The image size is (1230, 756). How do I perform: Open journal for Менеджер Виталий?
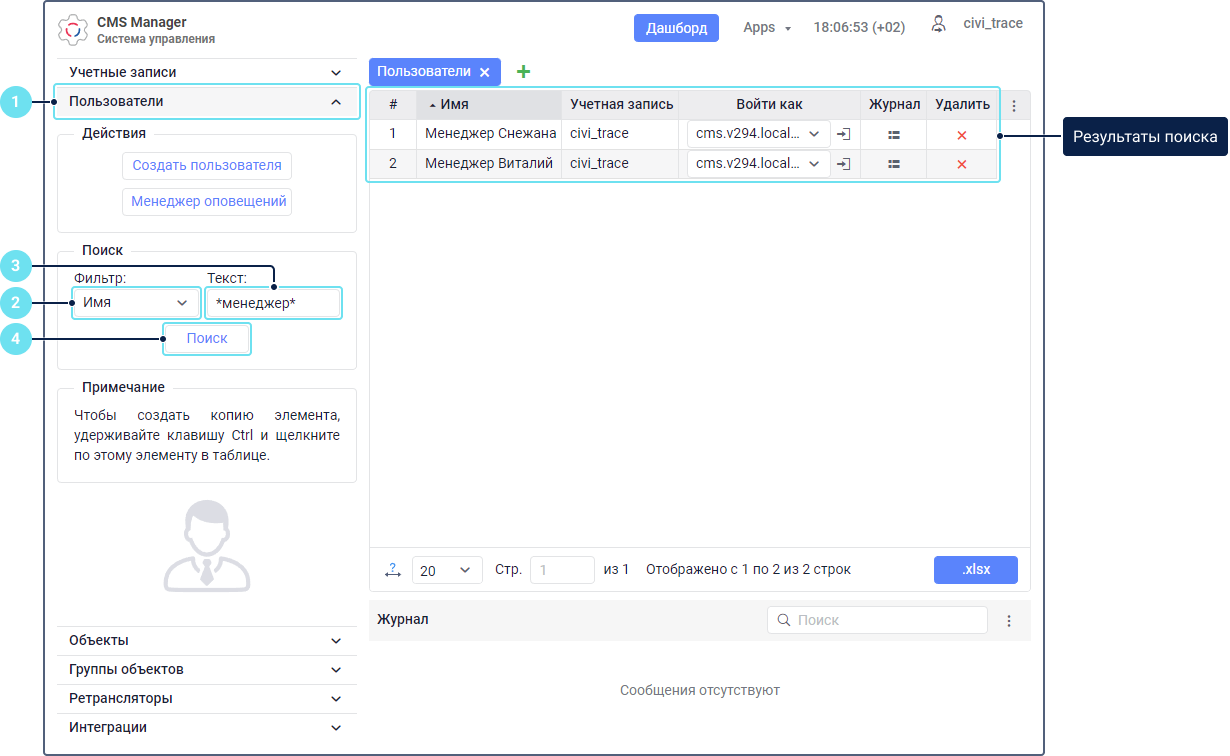[894, 164]
